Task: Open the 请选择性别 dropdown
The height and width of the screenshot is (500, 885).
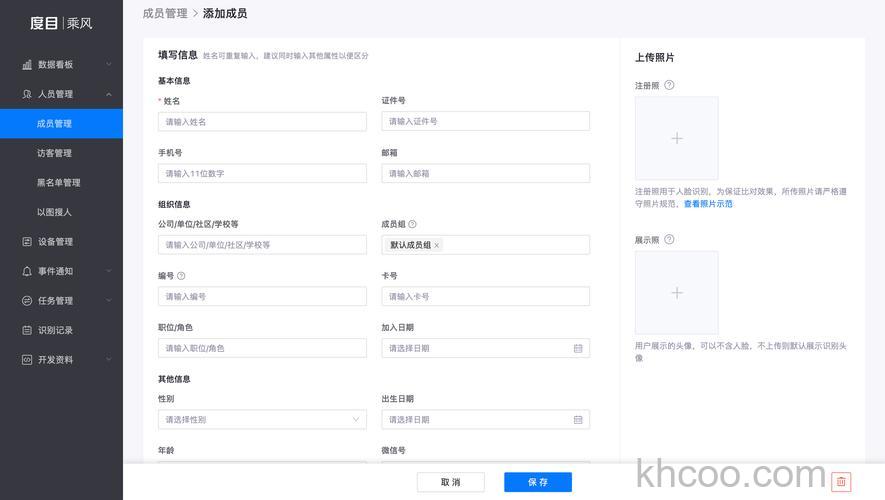Action: coord(262,419)
